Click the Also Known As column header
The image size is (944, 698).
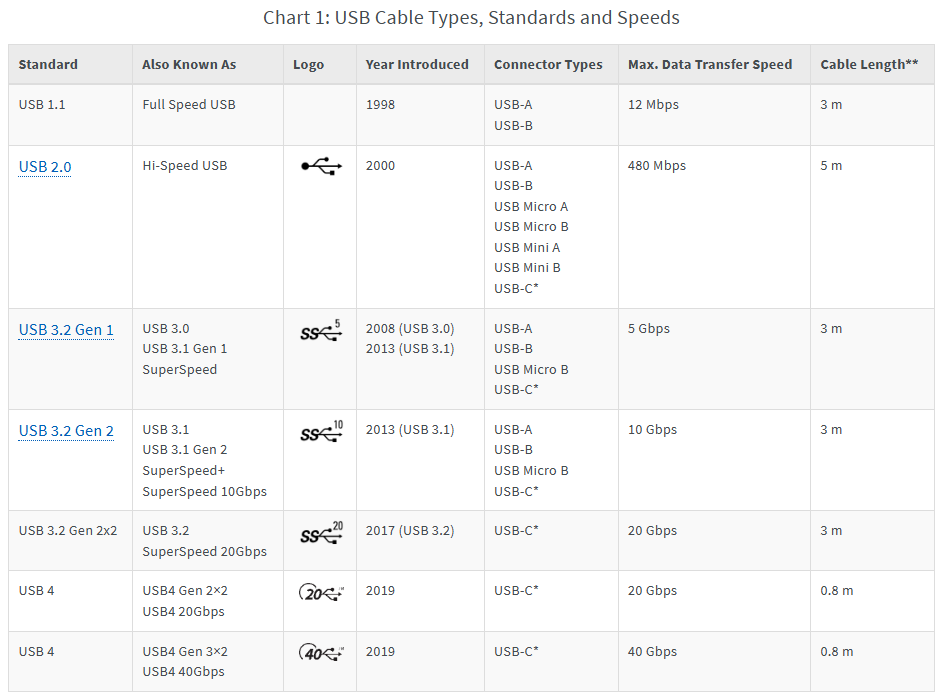tap(189, 64)
